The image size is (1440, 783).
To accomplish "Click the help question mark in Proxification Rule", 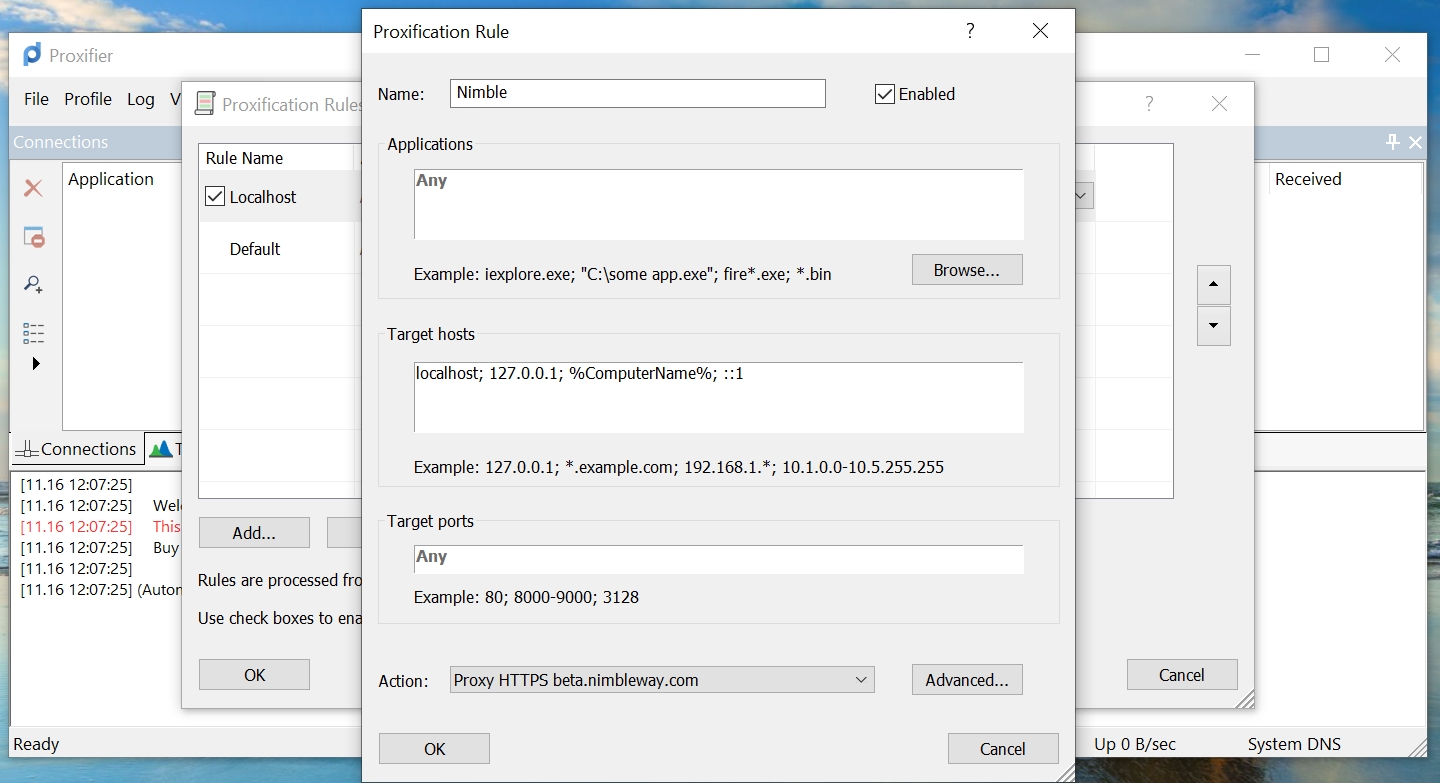I will [x=970, y=31].
